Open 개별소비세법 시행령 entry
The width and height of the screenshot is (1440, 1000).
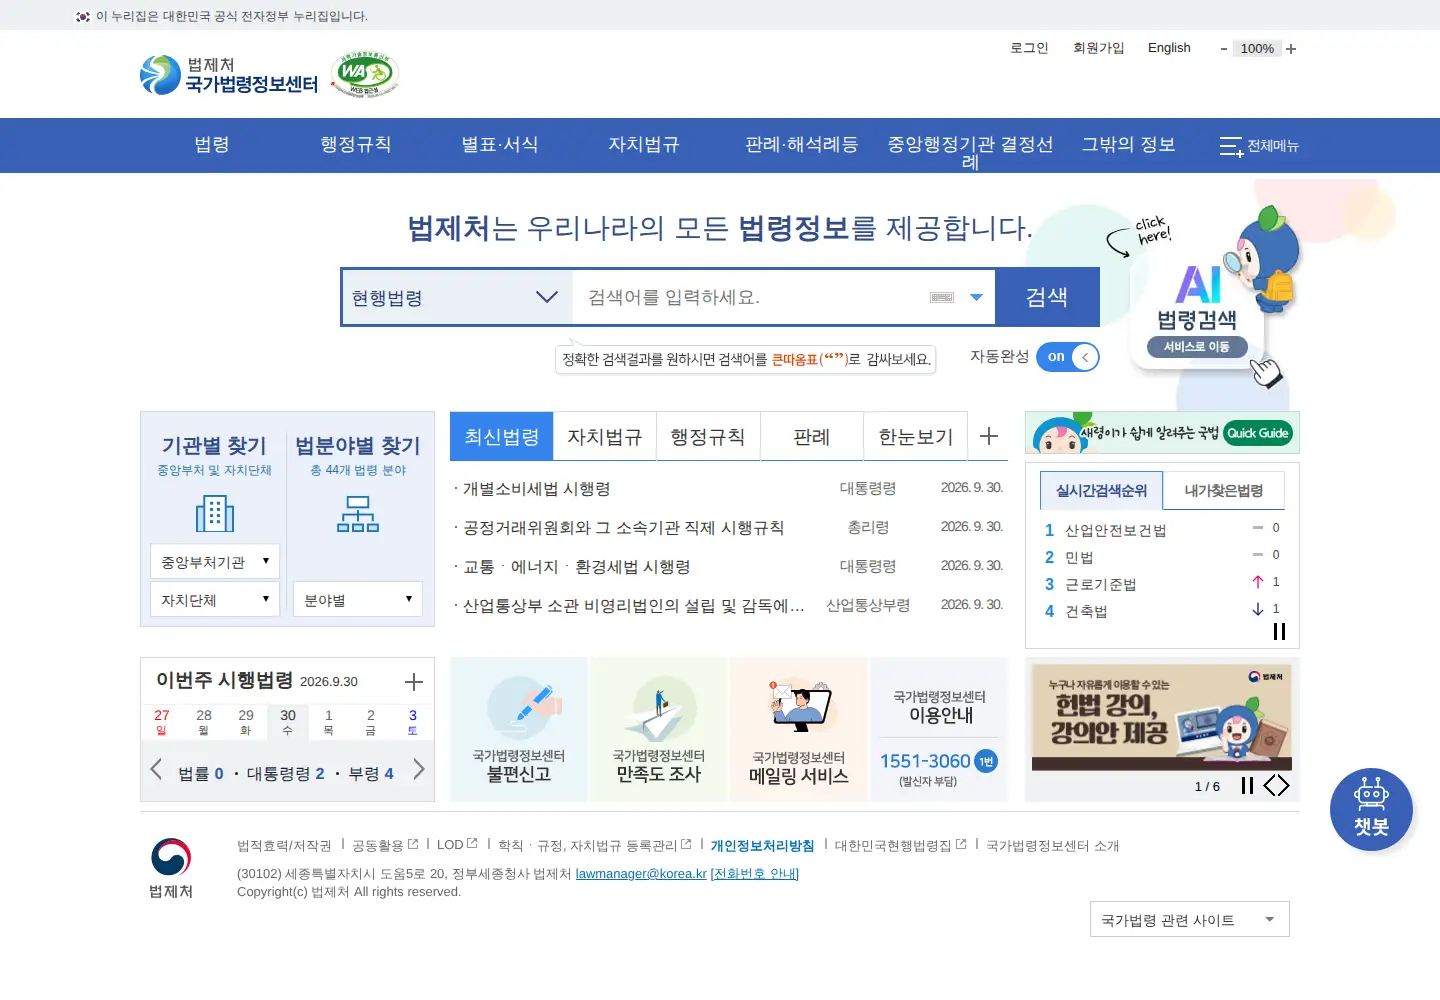click(x=536, y=489)
